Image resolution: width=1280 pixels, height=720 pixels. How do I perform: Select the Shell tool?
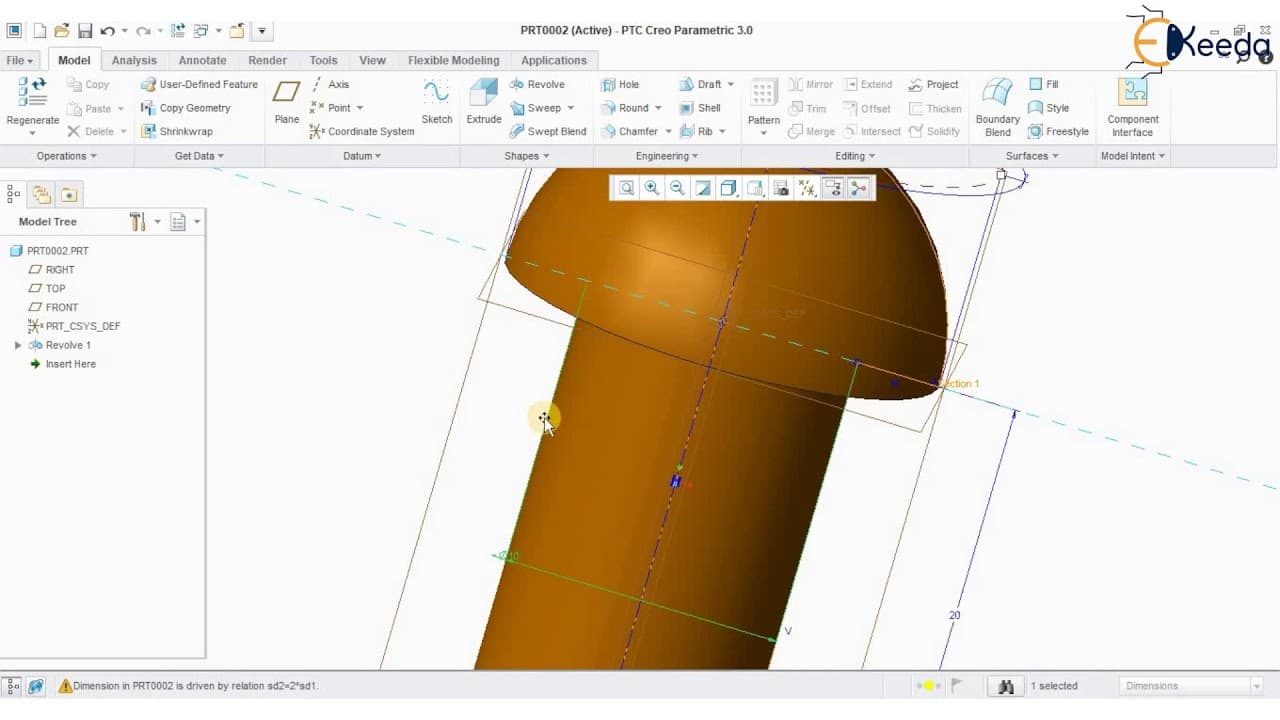tap(700, 108)
